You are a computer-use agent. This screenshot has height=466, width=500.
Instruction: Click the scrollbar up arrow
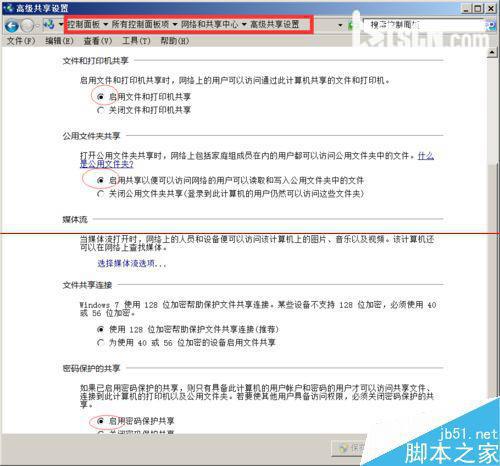pos(492,52)
